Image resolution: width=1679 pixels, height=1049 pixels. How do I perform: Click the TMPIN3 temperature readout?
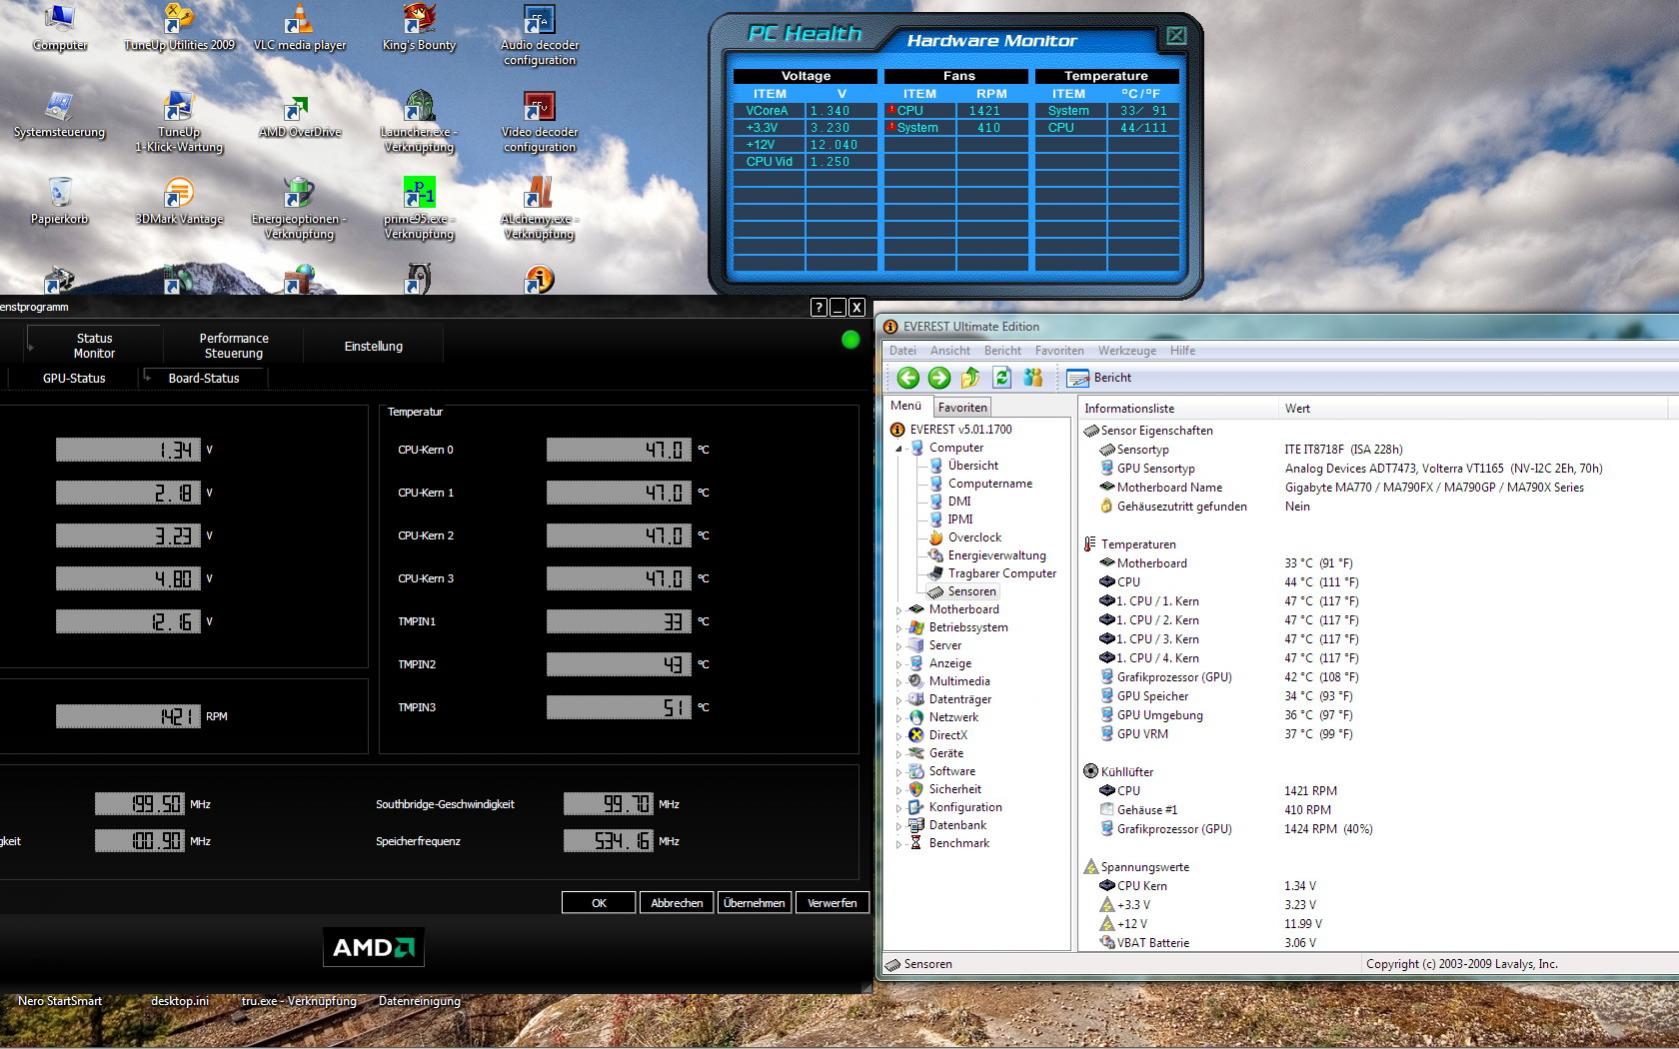coord(618,708)
